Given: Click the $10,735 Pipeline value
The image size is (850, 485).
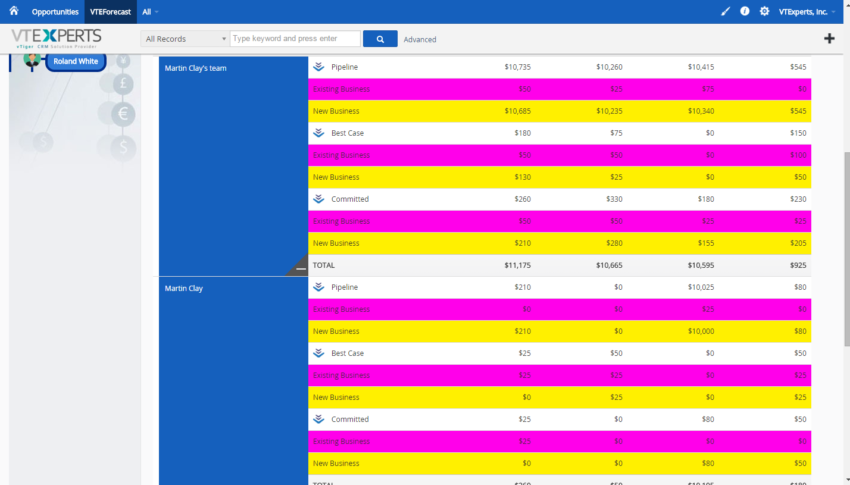Looking at the screenshot, I should (x=517, y=67).
